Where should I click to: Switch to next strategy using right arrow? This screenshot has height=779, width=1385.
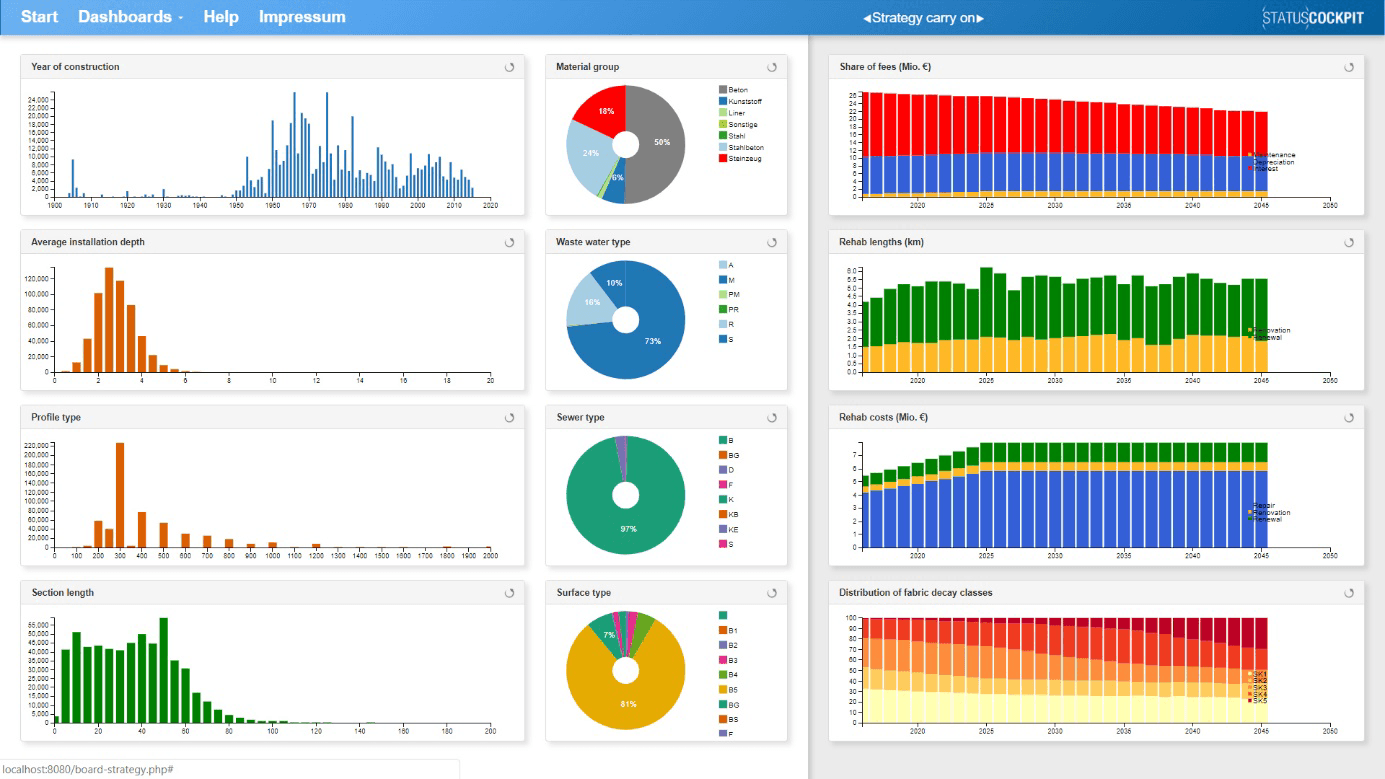[981, 18]
